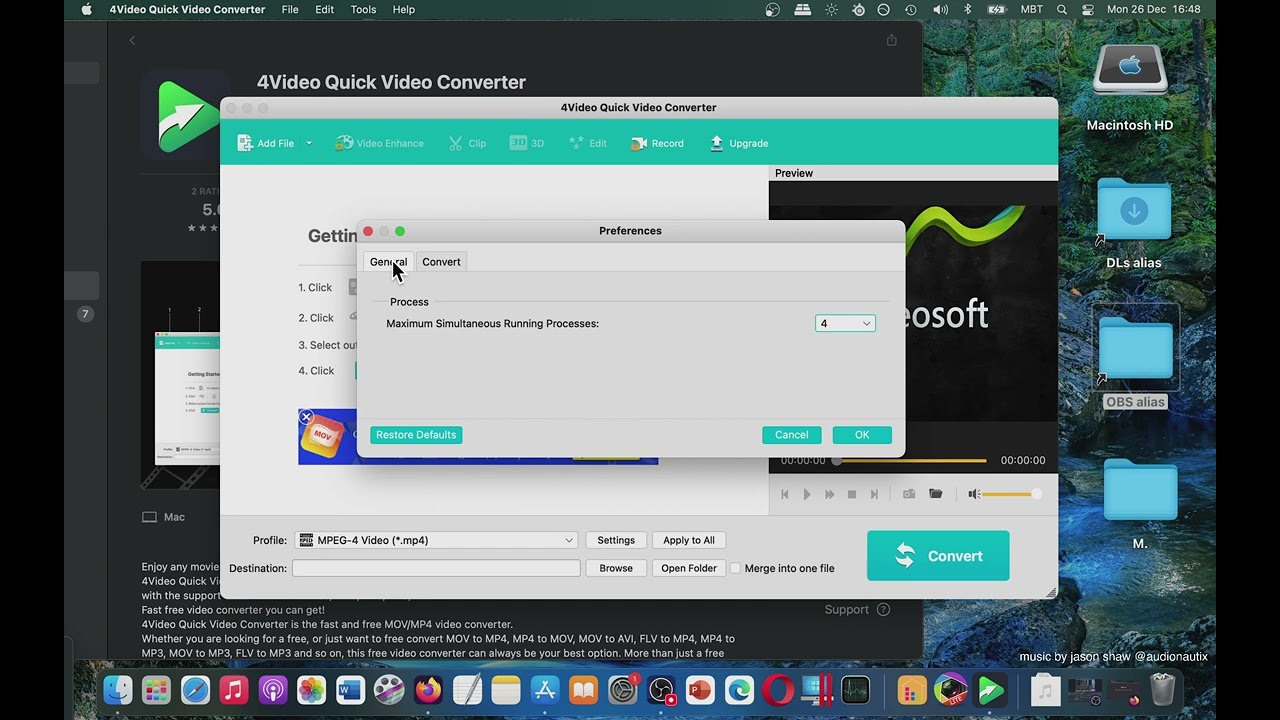This screenshot has width=1280, height=720.
Task: Open App Store icon in Dock
Action: point(545,690)
